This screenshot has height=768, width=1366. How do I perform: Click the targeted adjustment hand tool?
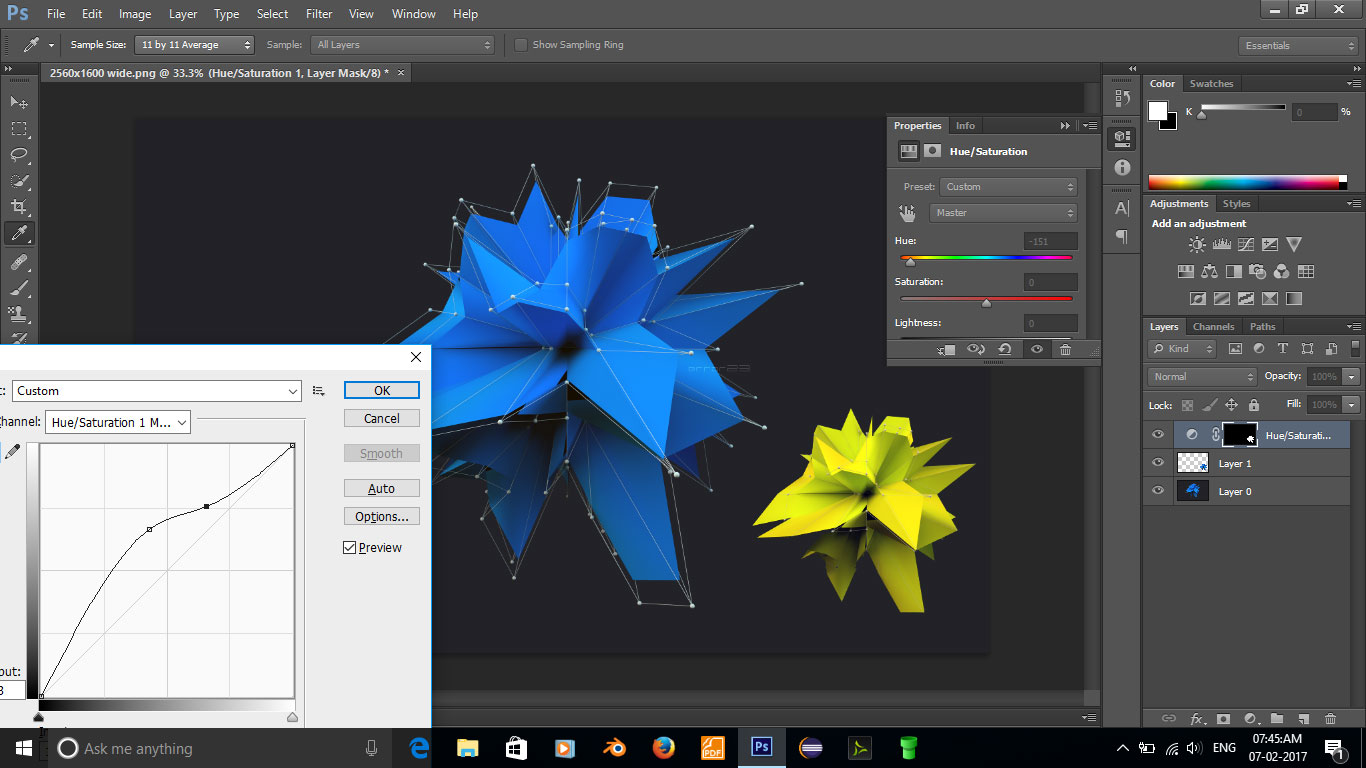[907, 212]
